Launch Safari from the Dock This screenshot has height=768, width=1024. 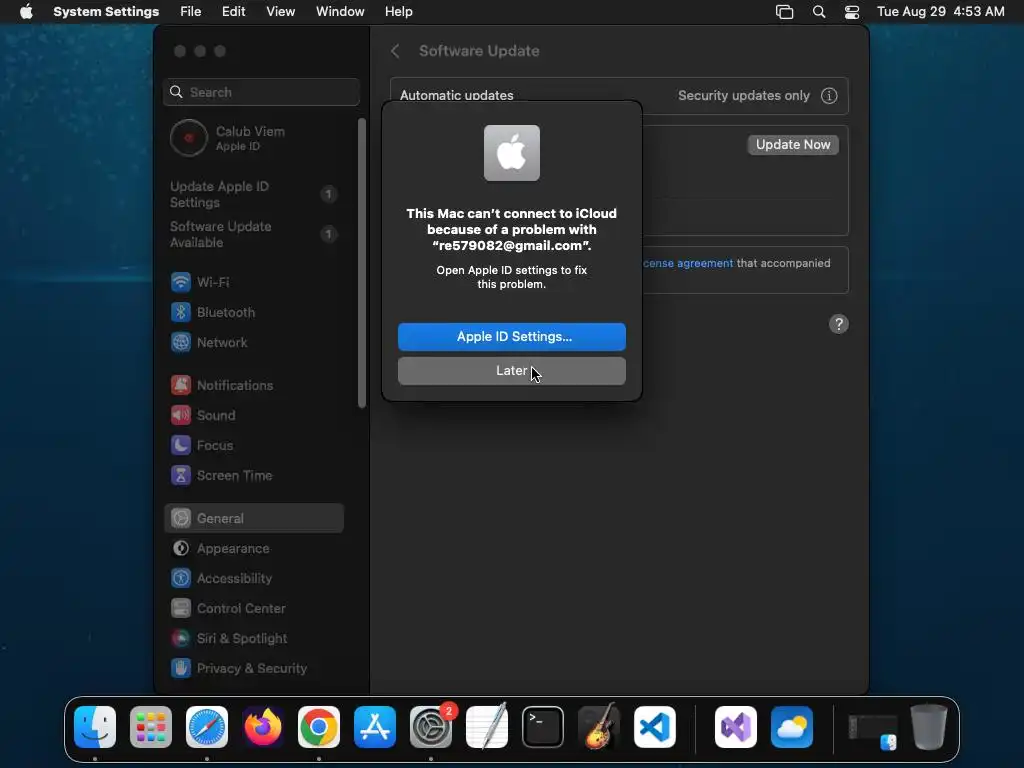coord(207,727)
